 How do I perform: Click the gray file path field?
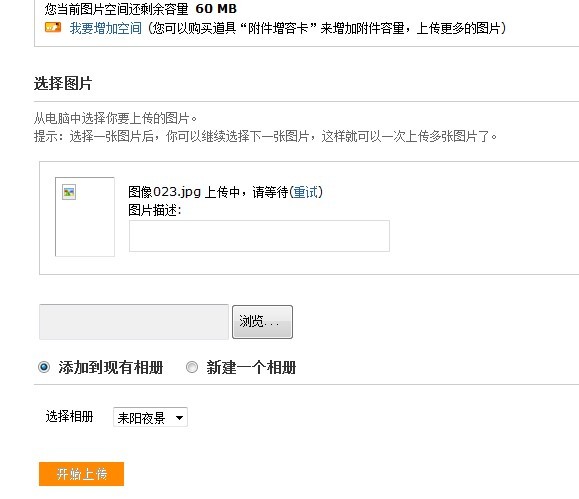[134, 322]
